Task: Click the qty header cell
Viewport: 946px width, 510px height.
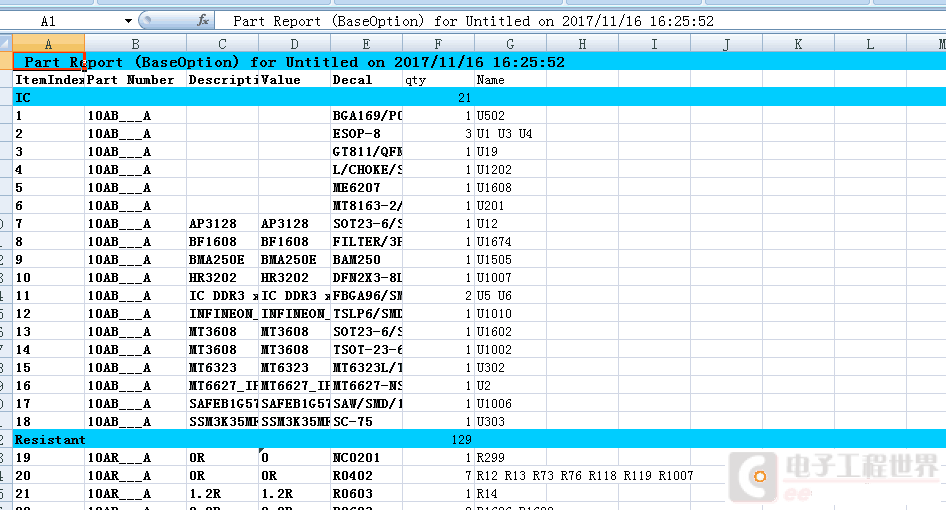Action: [439, 80]
